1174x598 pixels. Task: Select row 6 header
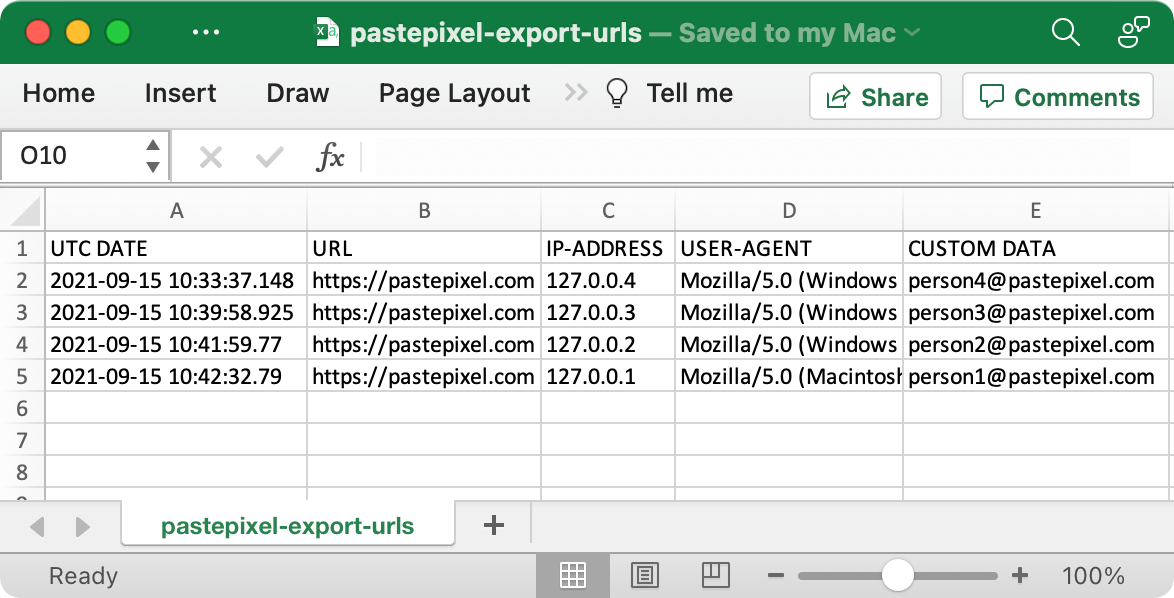pos(22,408)
